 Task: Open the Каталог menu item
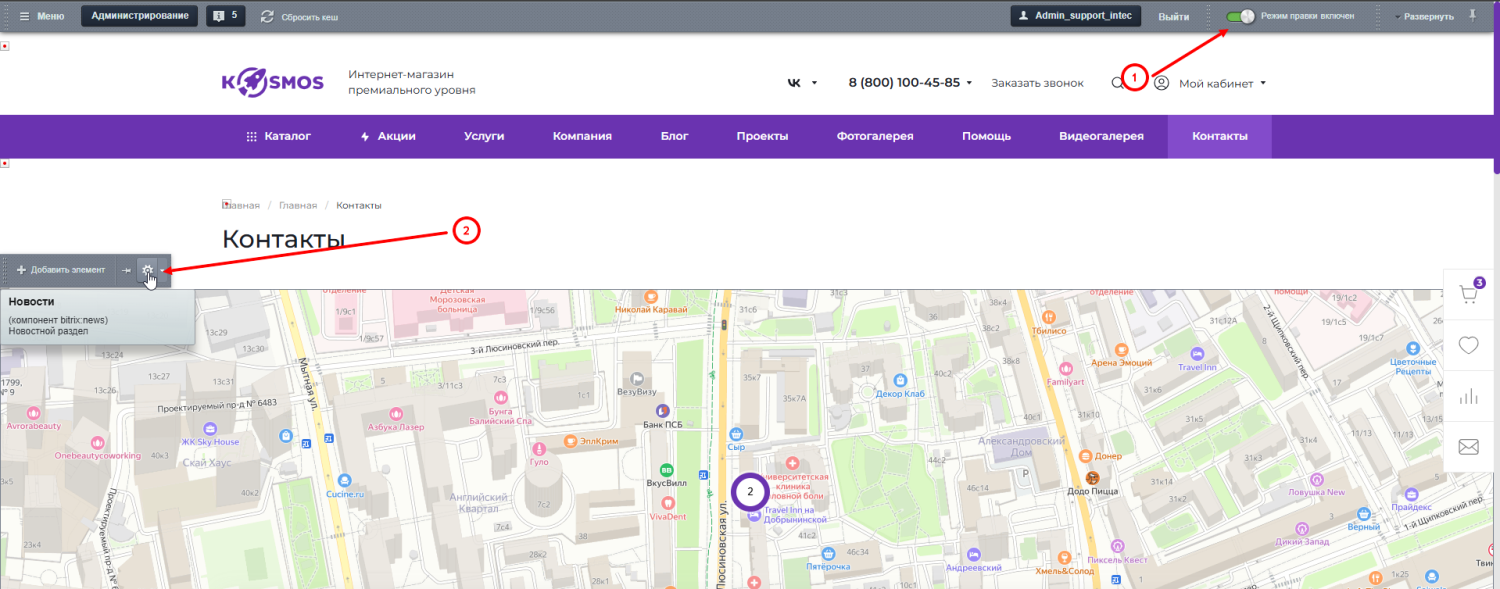[278, 136]
